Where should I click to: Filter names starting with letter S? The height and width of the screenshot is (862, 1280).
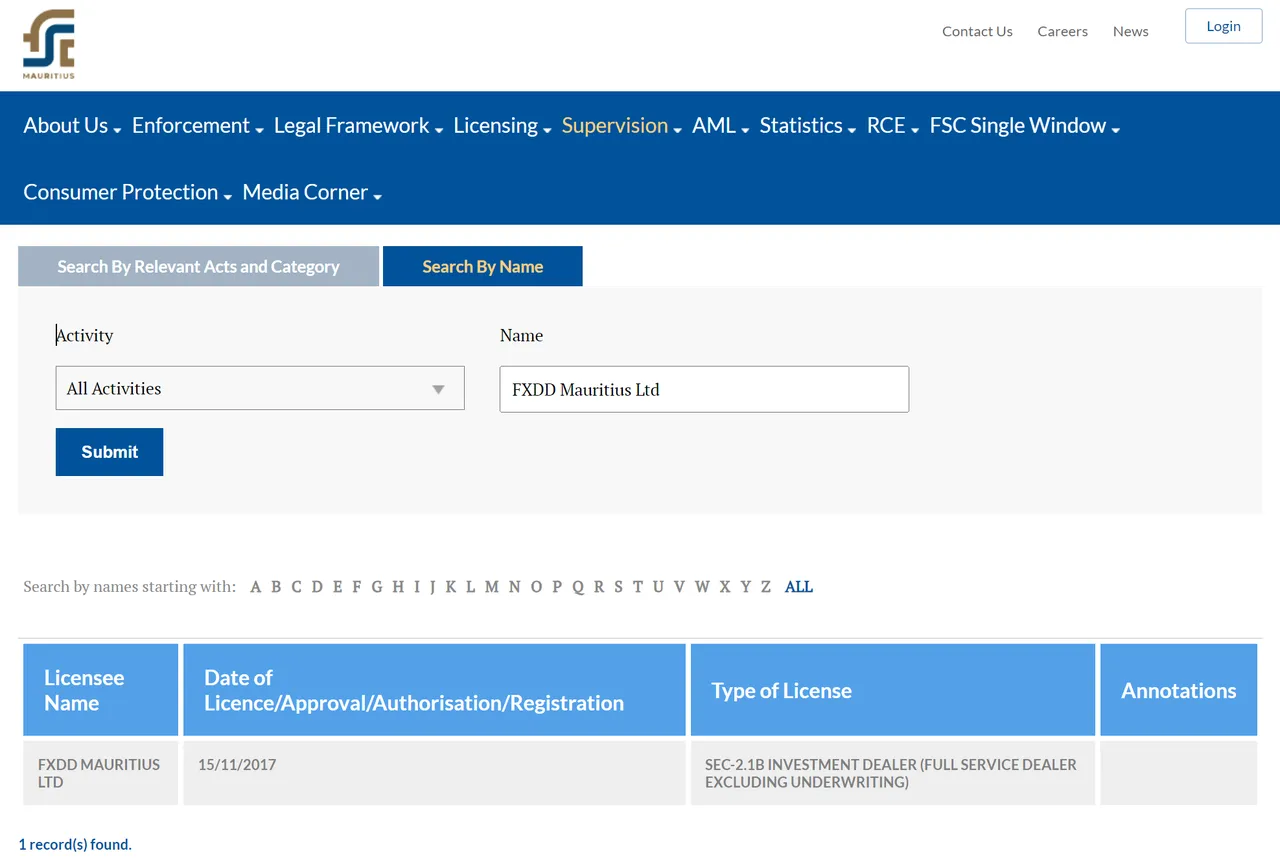[618, 587]
